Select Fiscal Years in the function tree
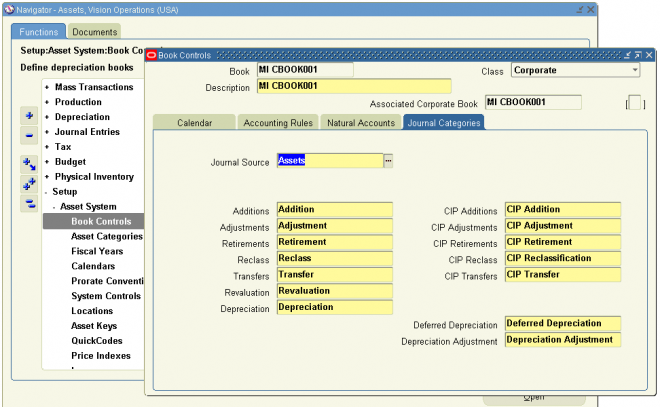Image resolution: width=660 pixels, height=407 pixels. click(x=97, y=251)
